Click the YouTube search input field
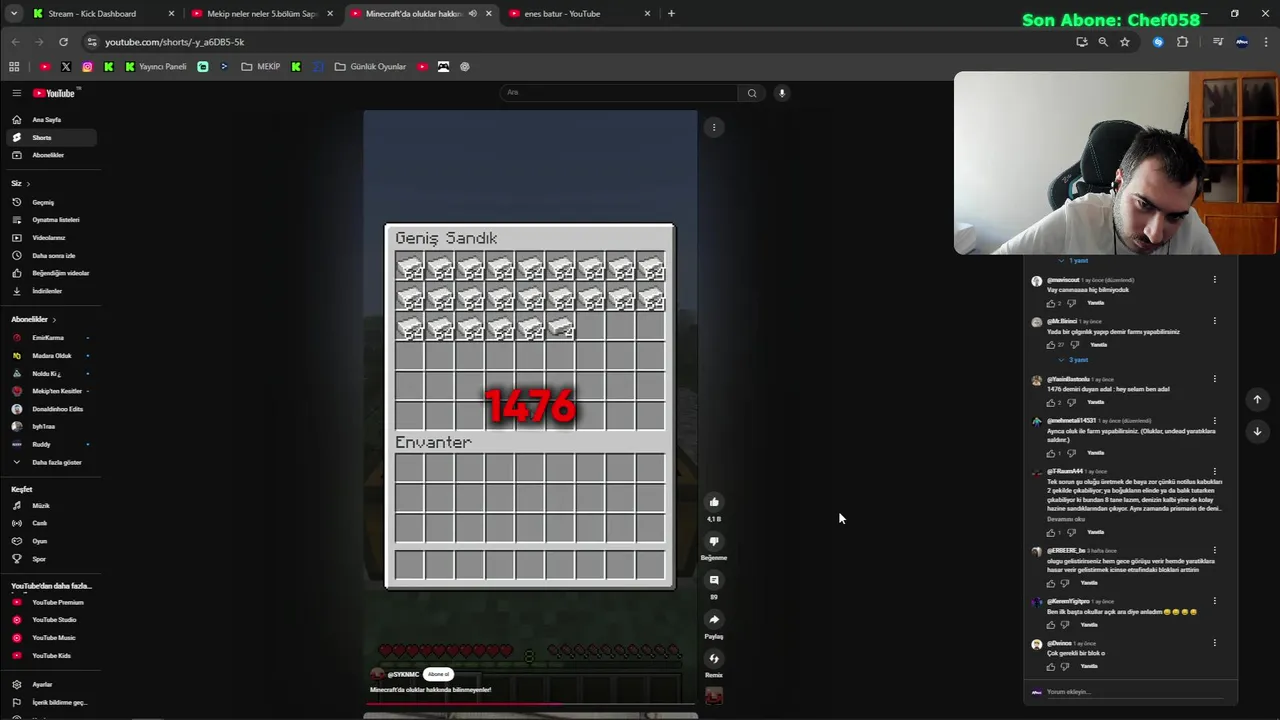The width and height of the screenshot is (1280, 720). click(x=618, y=93)
